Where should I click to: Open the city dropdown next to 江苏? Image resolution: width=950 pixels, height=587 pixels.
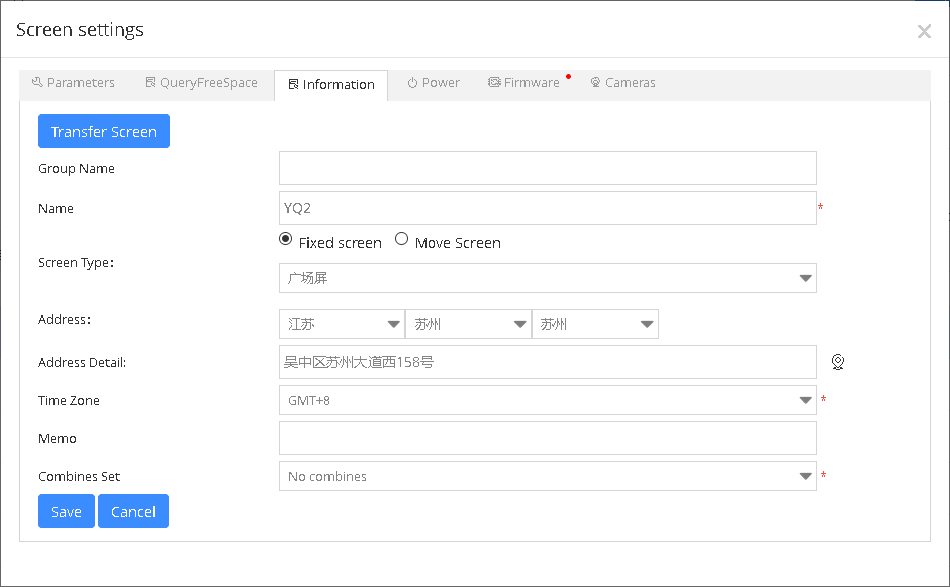(468, 324)
